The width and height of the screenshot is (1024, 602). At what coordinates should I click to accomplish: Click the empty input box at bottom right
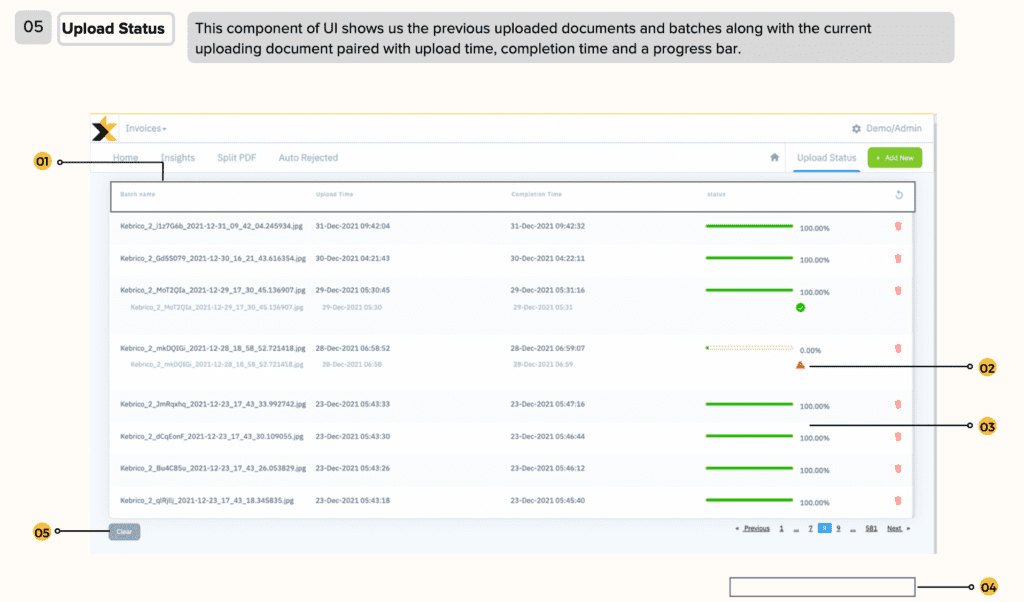822,587
